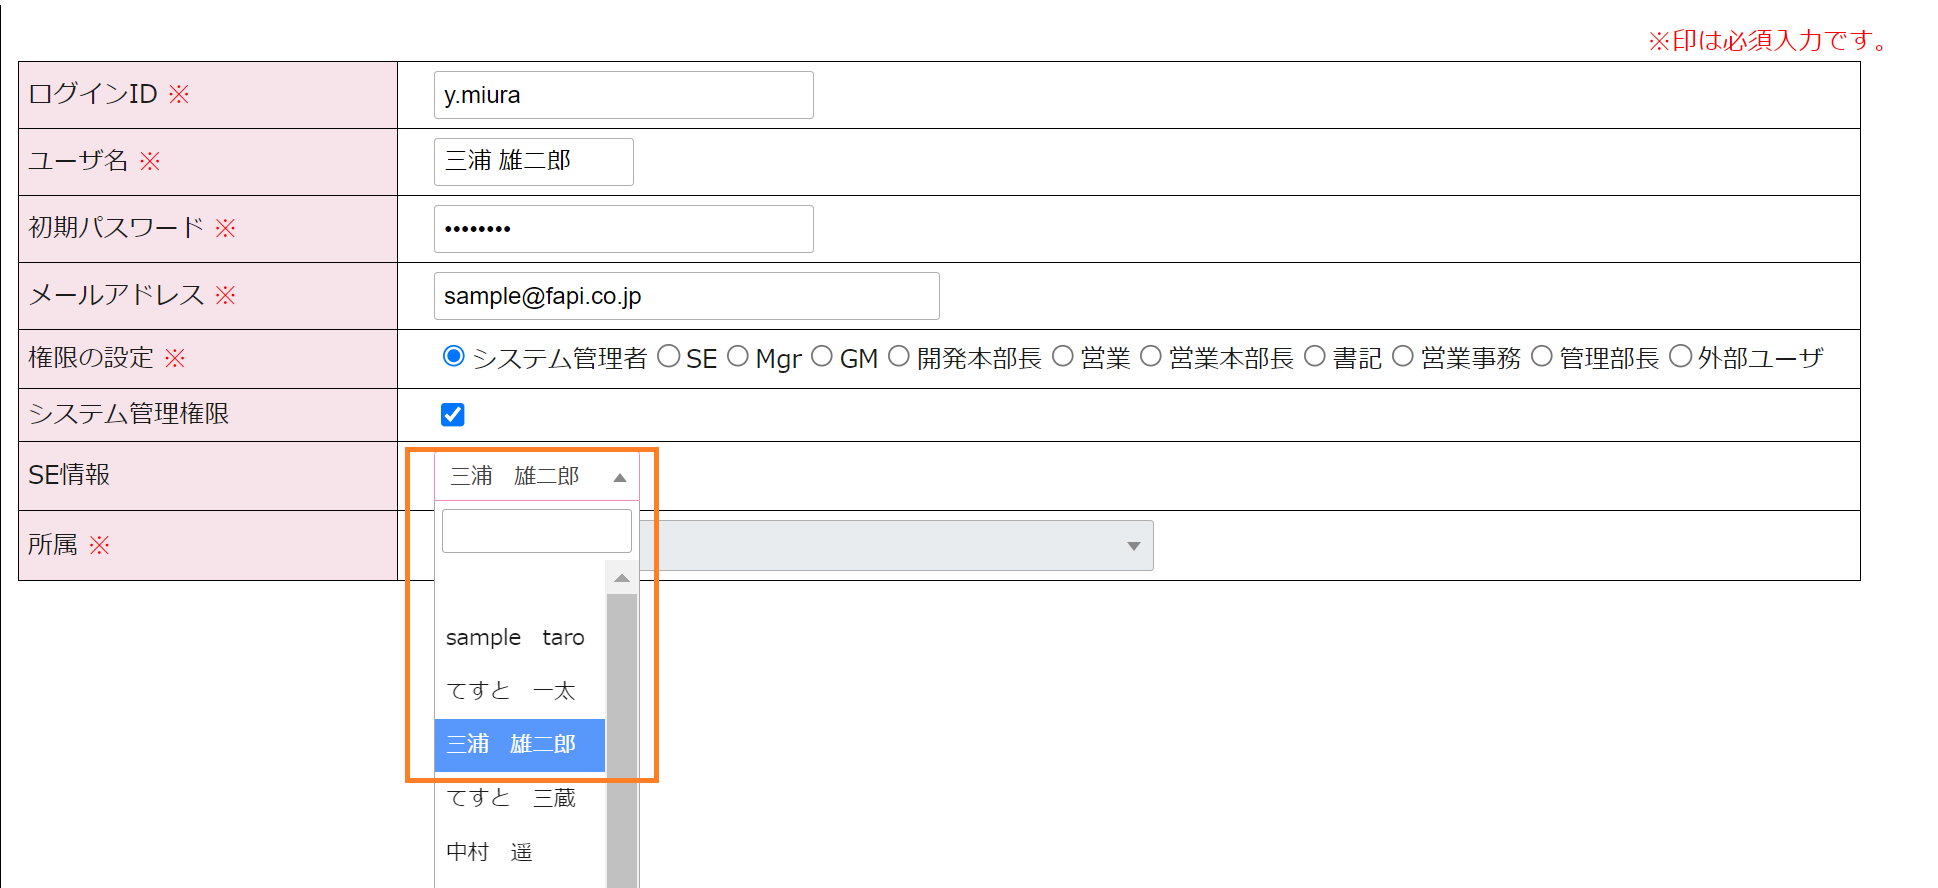
Task: Select the 営業本部長 radio button
Action: pyautogui.click(x=1151, y=357)
